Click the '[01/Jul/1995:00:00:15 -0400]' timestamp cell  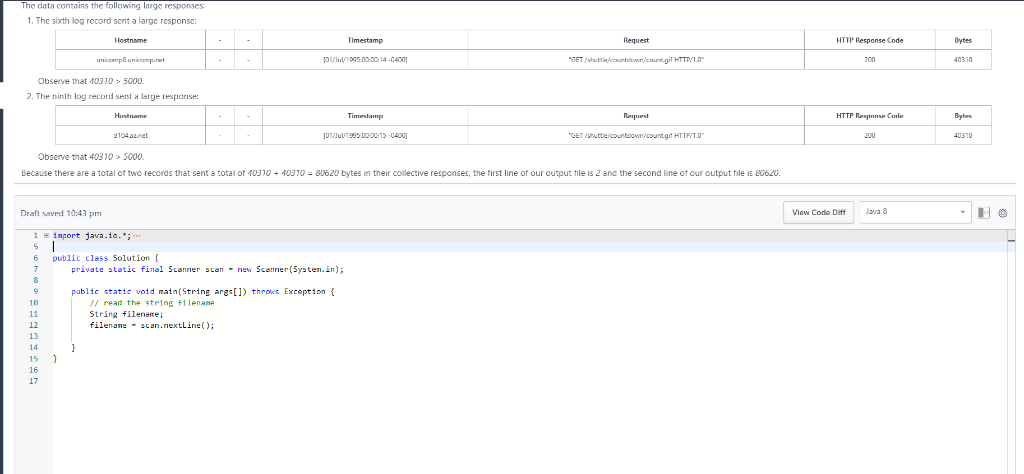click(x=365, y=135)
